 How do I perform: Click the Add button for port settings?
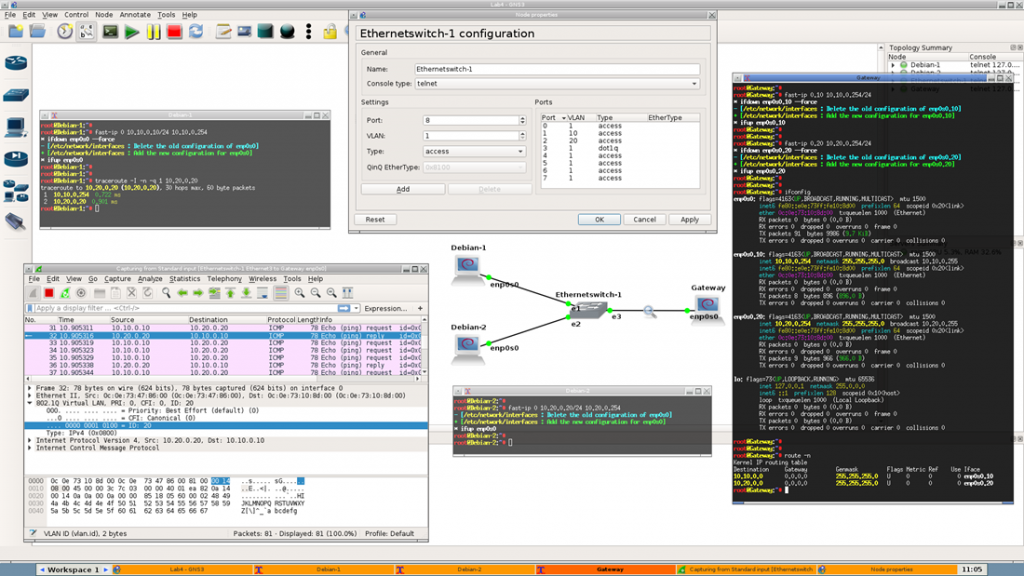point(402,189)
